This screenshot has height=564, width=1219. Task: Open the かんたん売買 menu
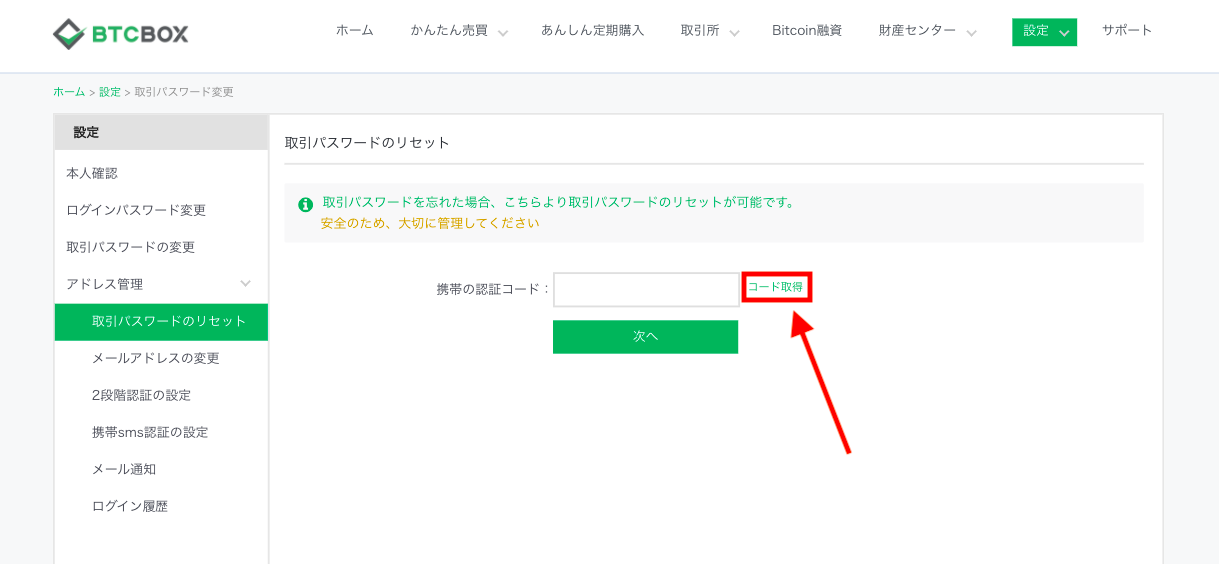click(449, 31)
